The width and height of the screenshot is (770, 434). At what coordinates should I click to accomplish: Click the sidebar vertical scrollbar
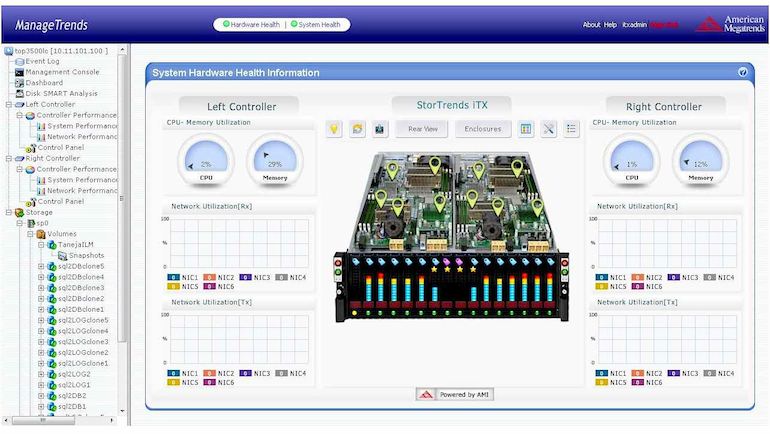[123, 230]
